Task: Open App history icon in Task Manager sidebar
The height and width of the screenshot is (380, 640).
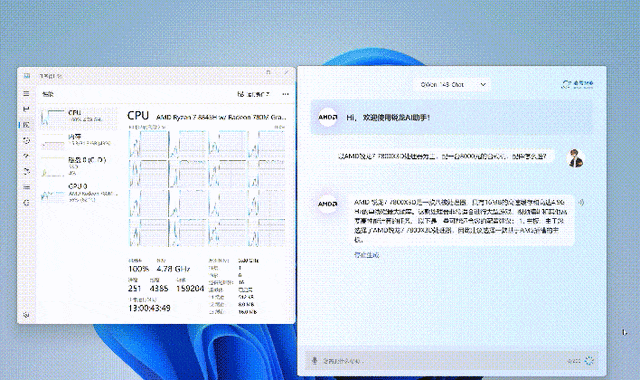Action: (26, 140)
